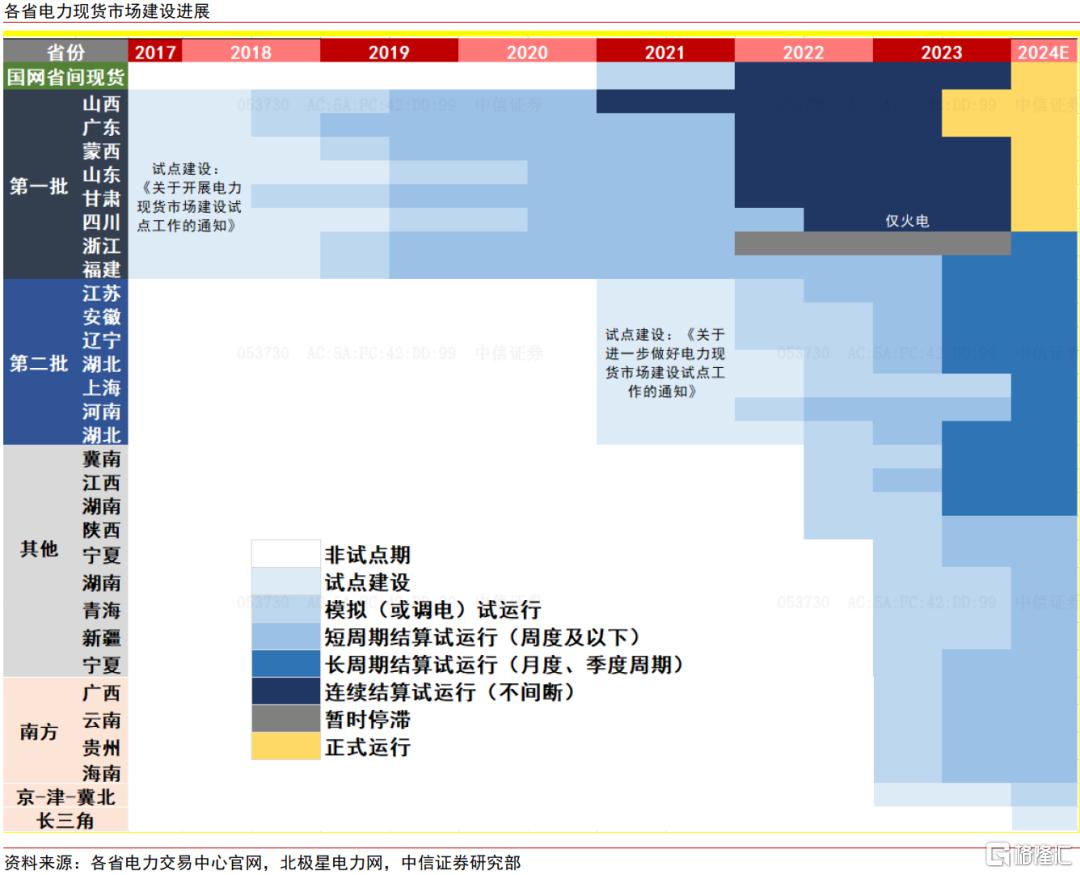Click the 资料来源 source note text
Viewport: 1080px width, 875px height.
click(262, 862)
